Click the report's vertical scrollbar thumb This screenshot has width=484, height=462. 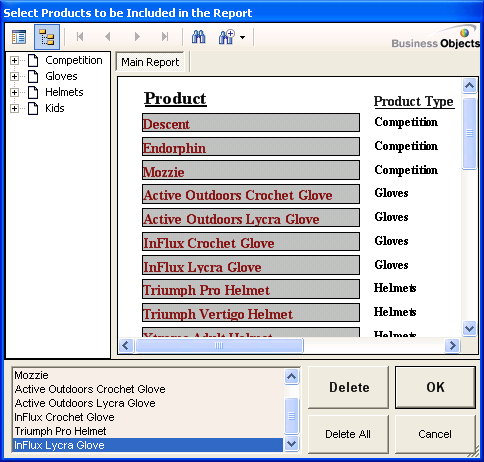click(x=469, y=133)
